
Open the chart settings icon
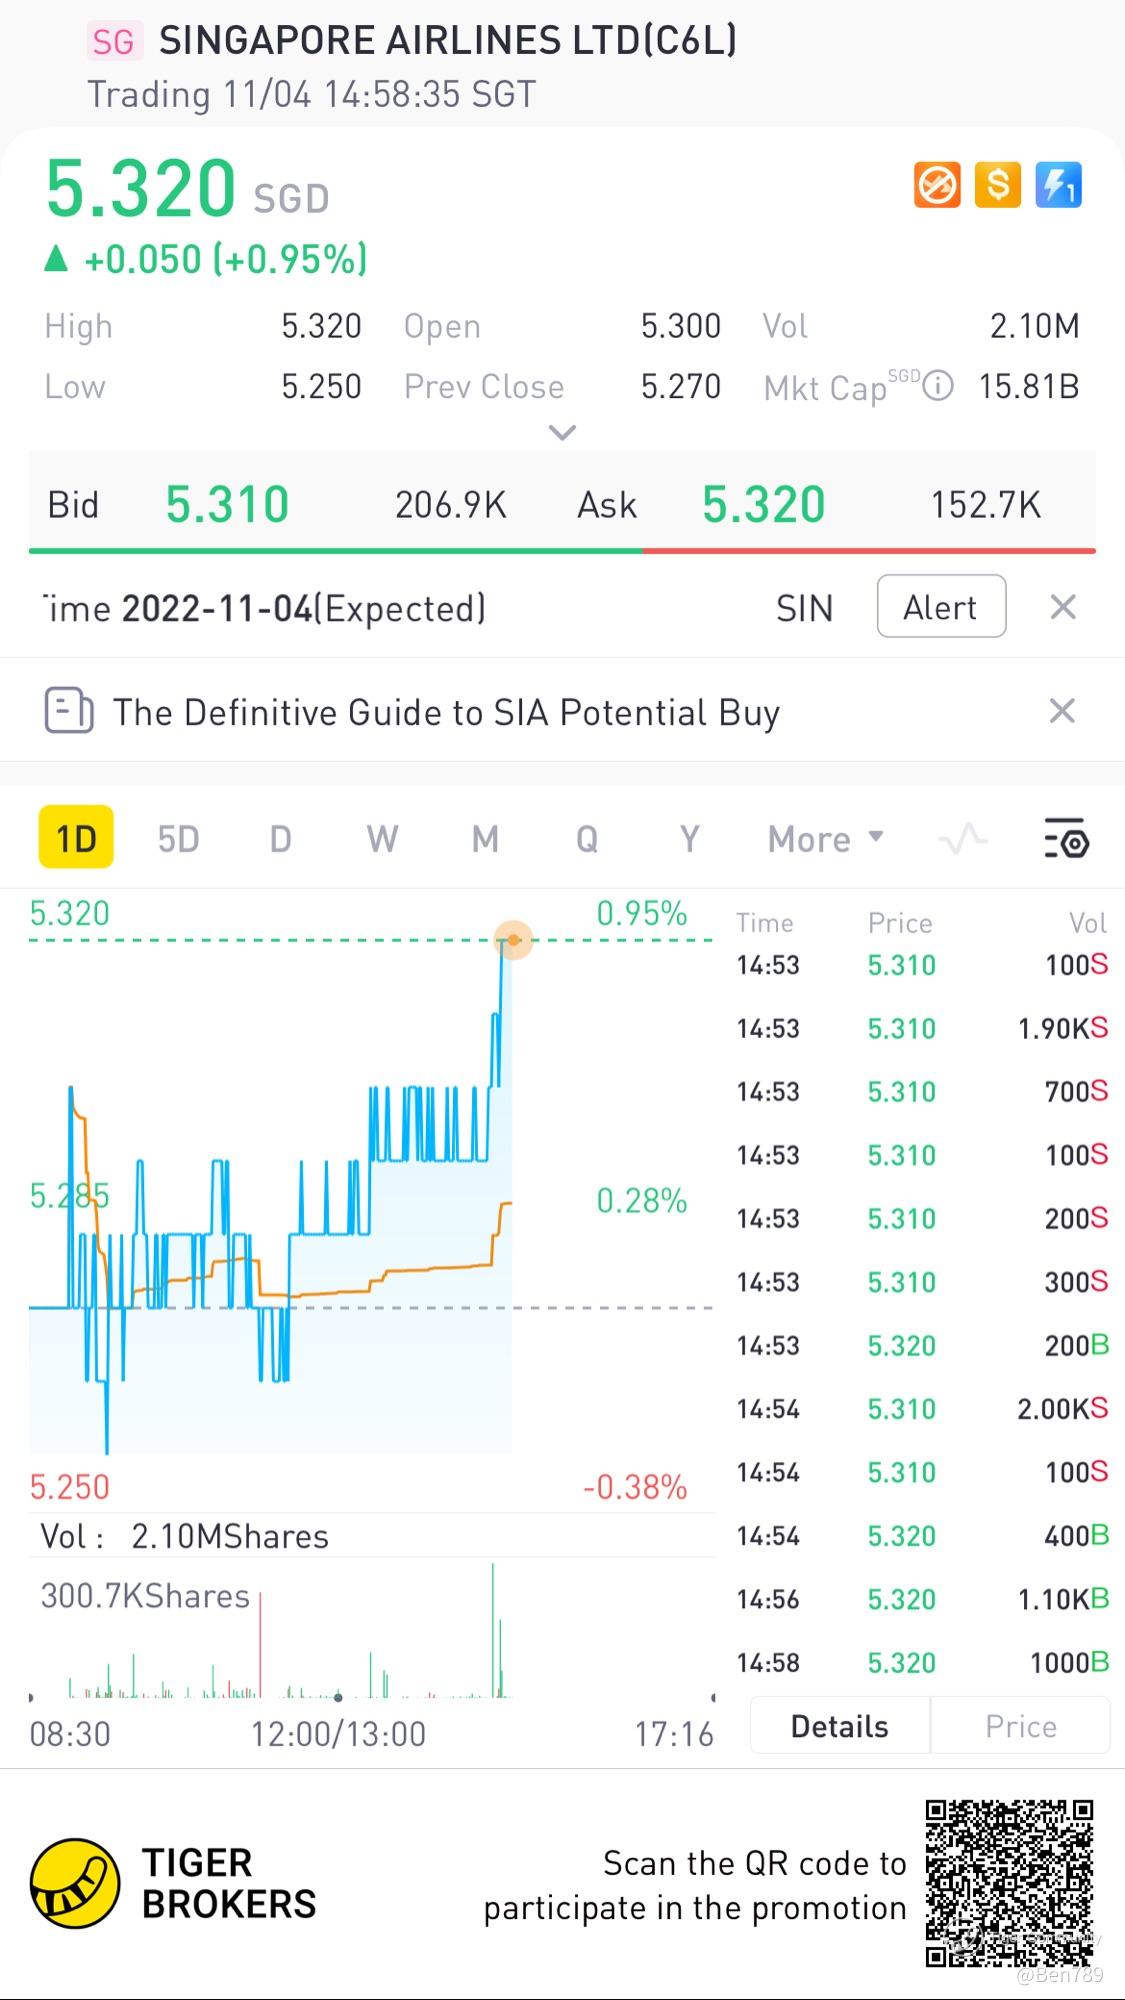(1066, 839)
